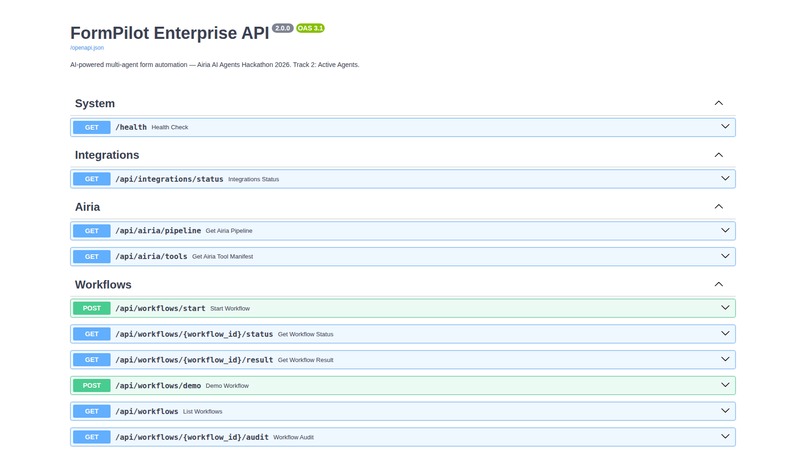Click the GET badge for integrations status

[x=91, y=179]
